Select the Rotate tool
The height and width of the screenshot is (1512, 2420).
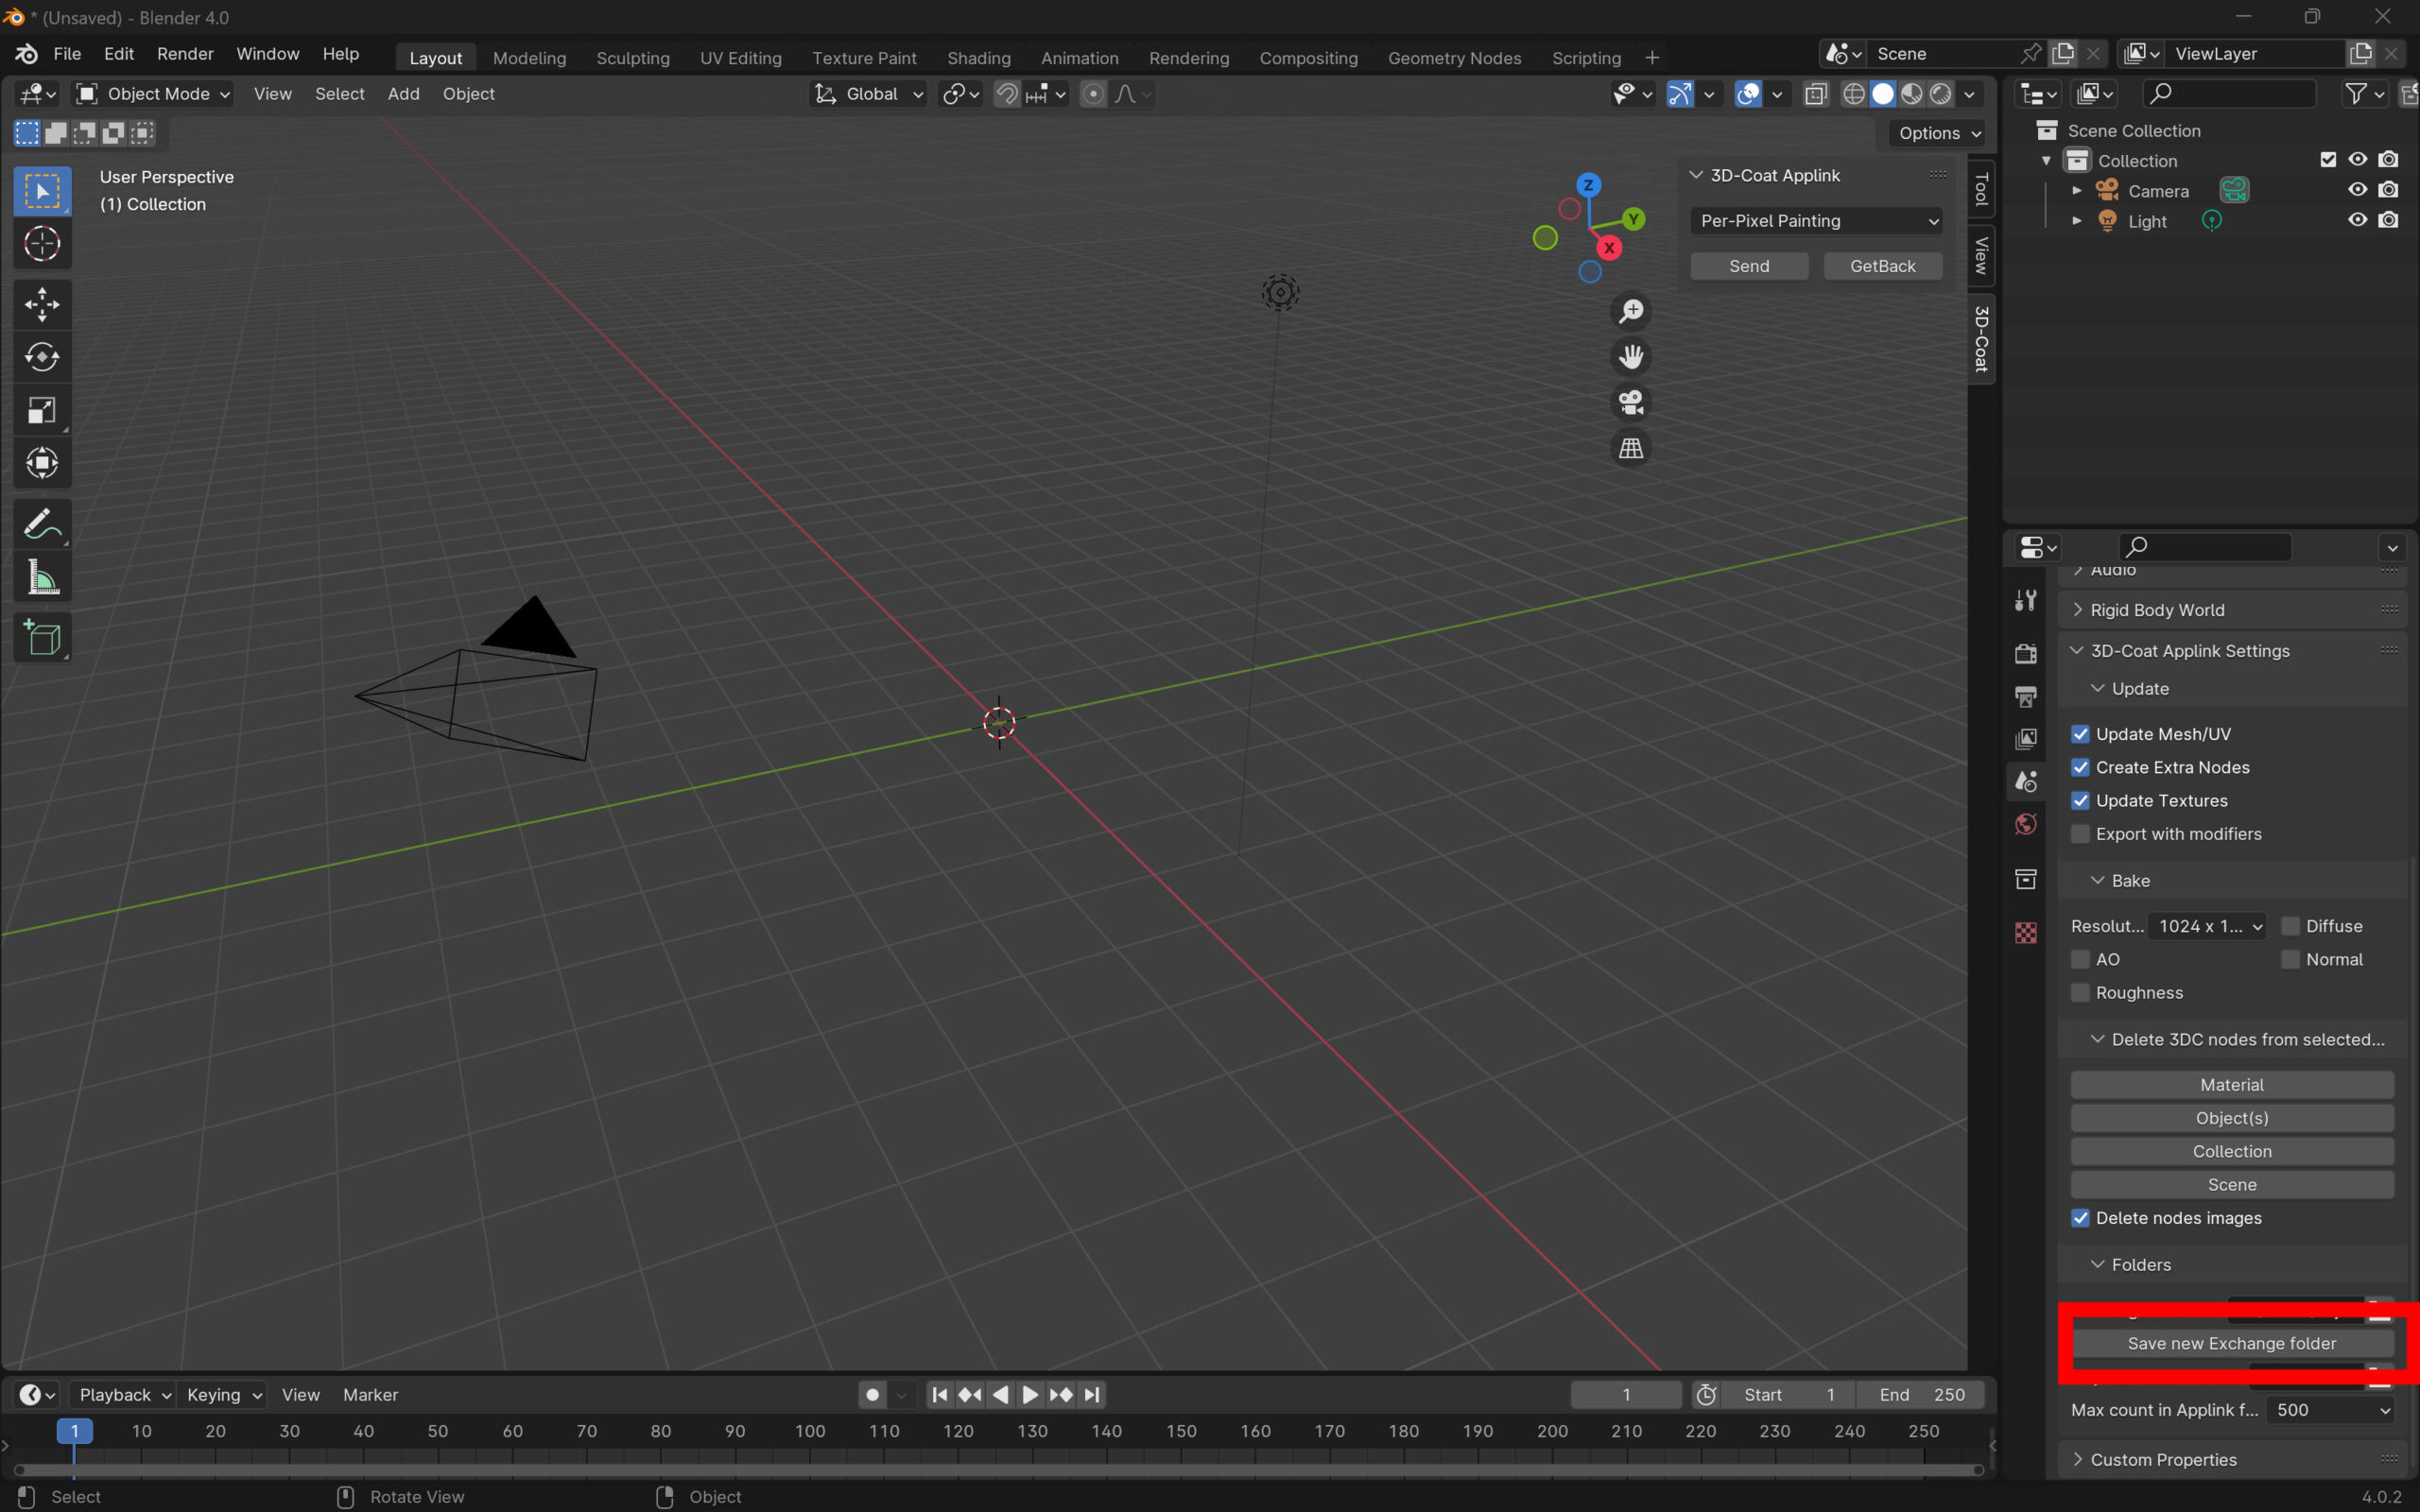click(41, 357)
